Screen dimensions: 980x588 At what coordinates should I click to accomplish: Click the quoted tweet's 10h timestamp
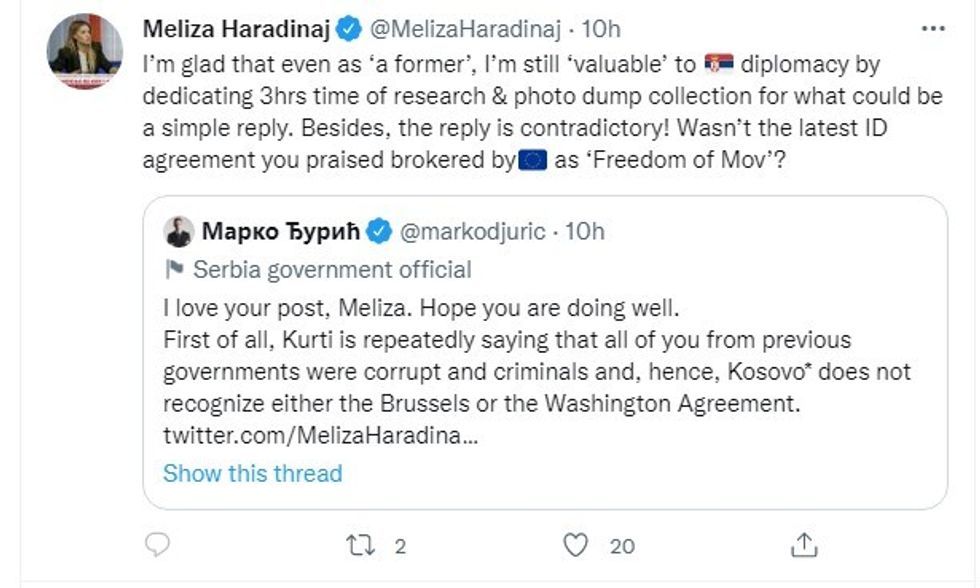(585, 232)
